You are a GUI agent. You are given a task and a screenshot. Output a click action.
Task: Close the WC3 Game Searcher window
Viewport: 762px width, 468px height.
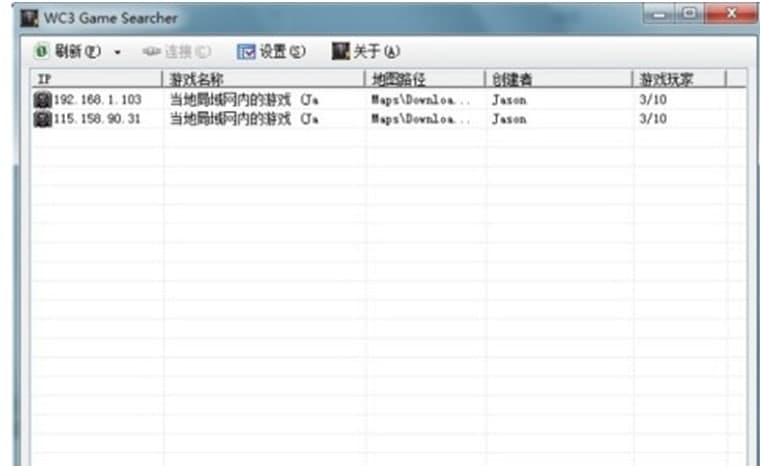coord(731,14)
